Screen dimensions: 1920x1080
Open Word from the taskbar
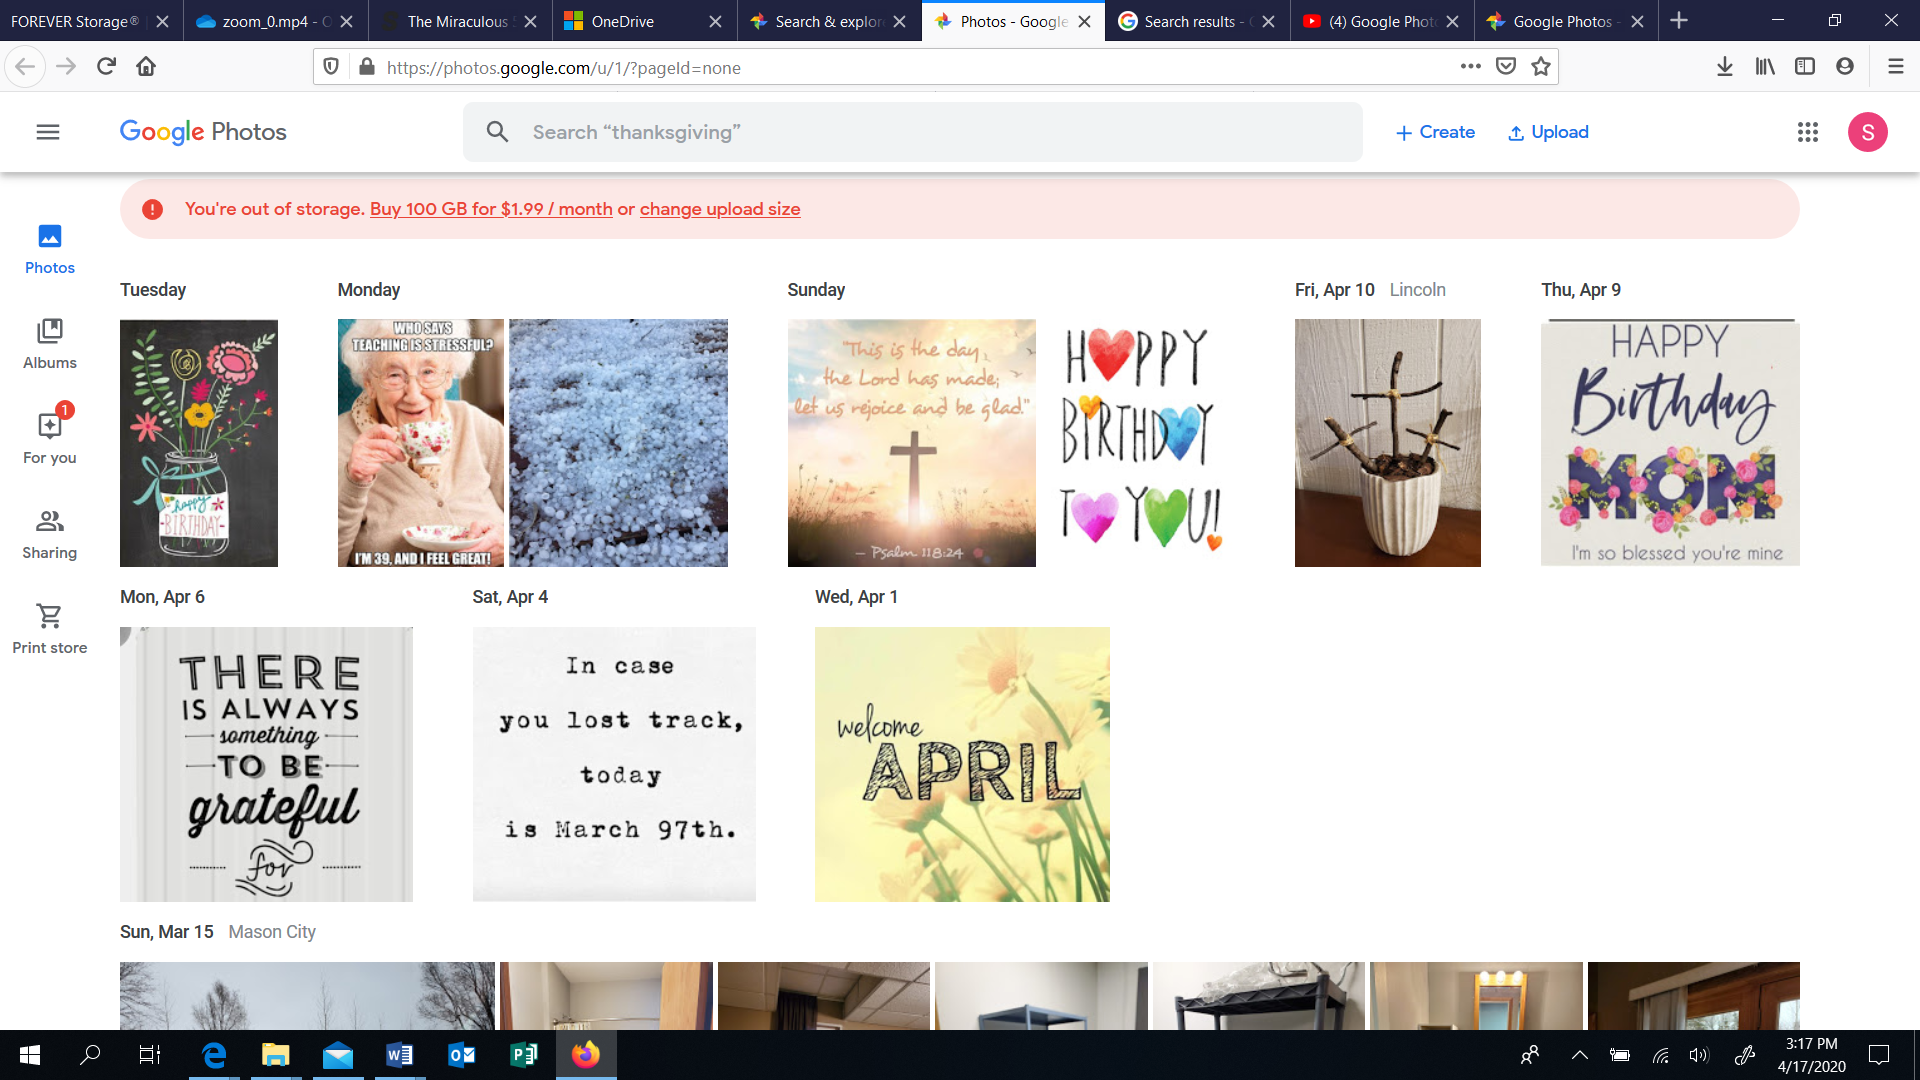(x=399, y=1055)
